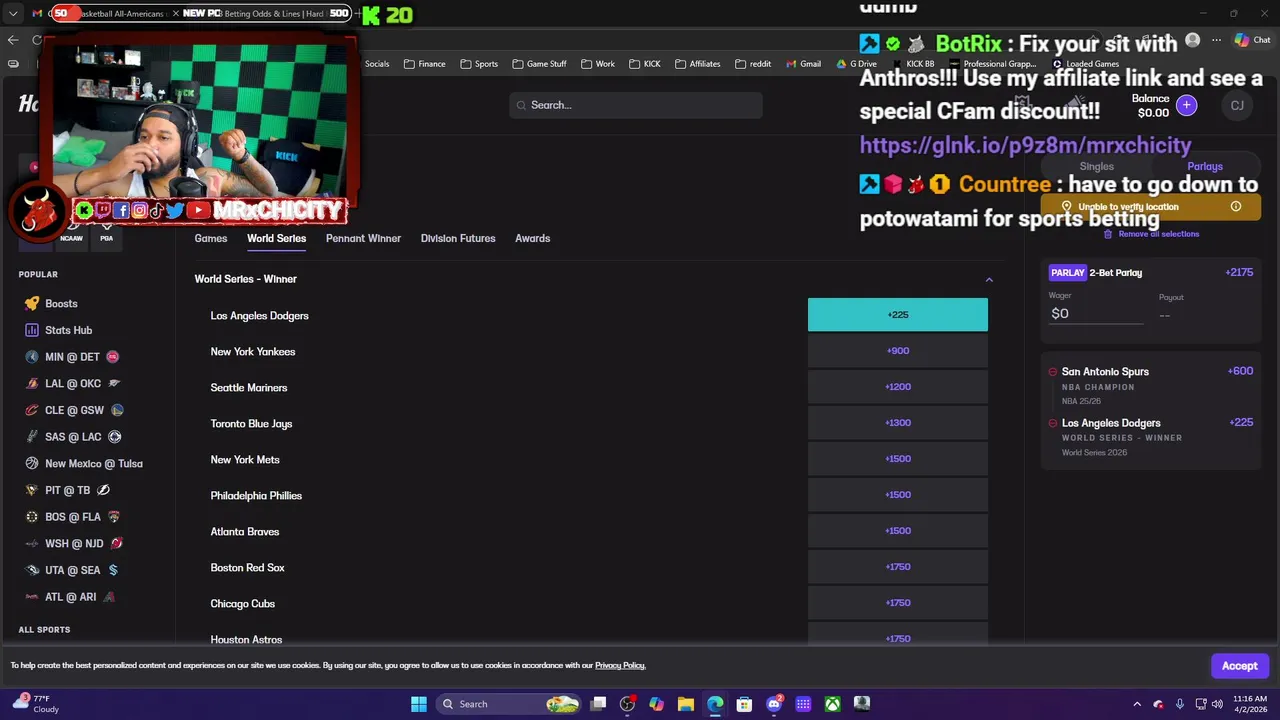Image resolution: width=1280 pixels, height=720 pixels.
Task: Show hidden system tray icons
Action: tap(1137, 704)
